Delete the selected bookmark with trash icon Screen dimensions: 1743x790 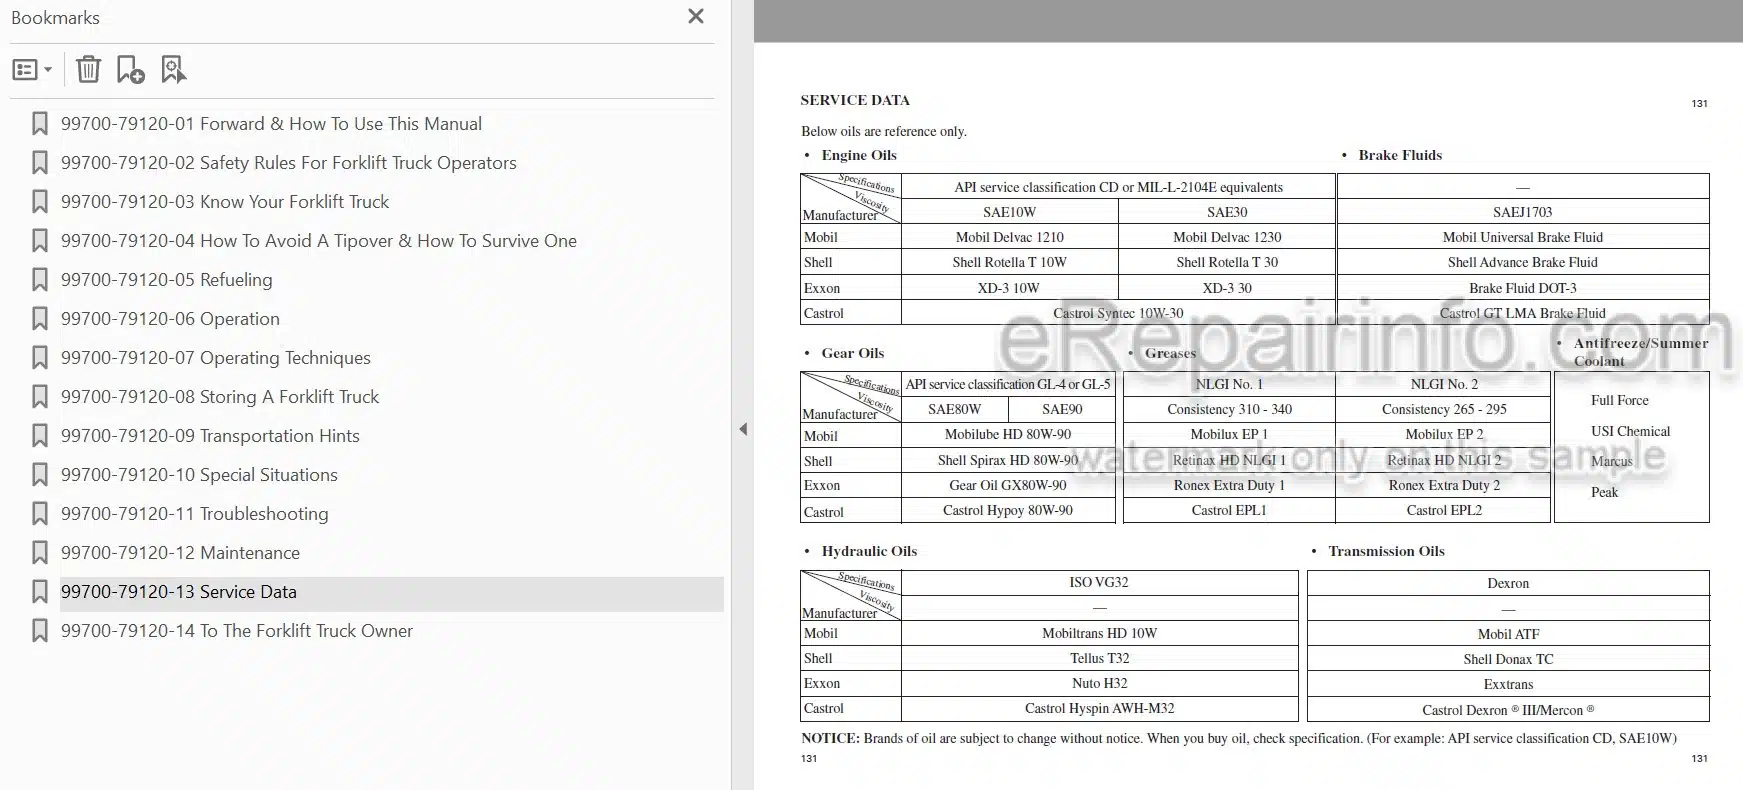[x=88, y=69]
